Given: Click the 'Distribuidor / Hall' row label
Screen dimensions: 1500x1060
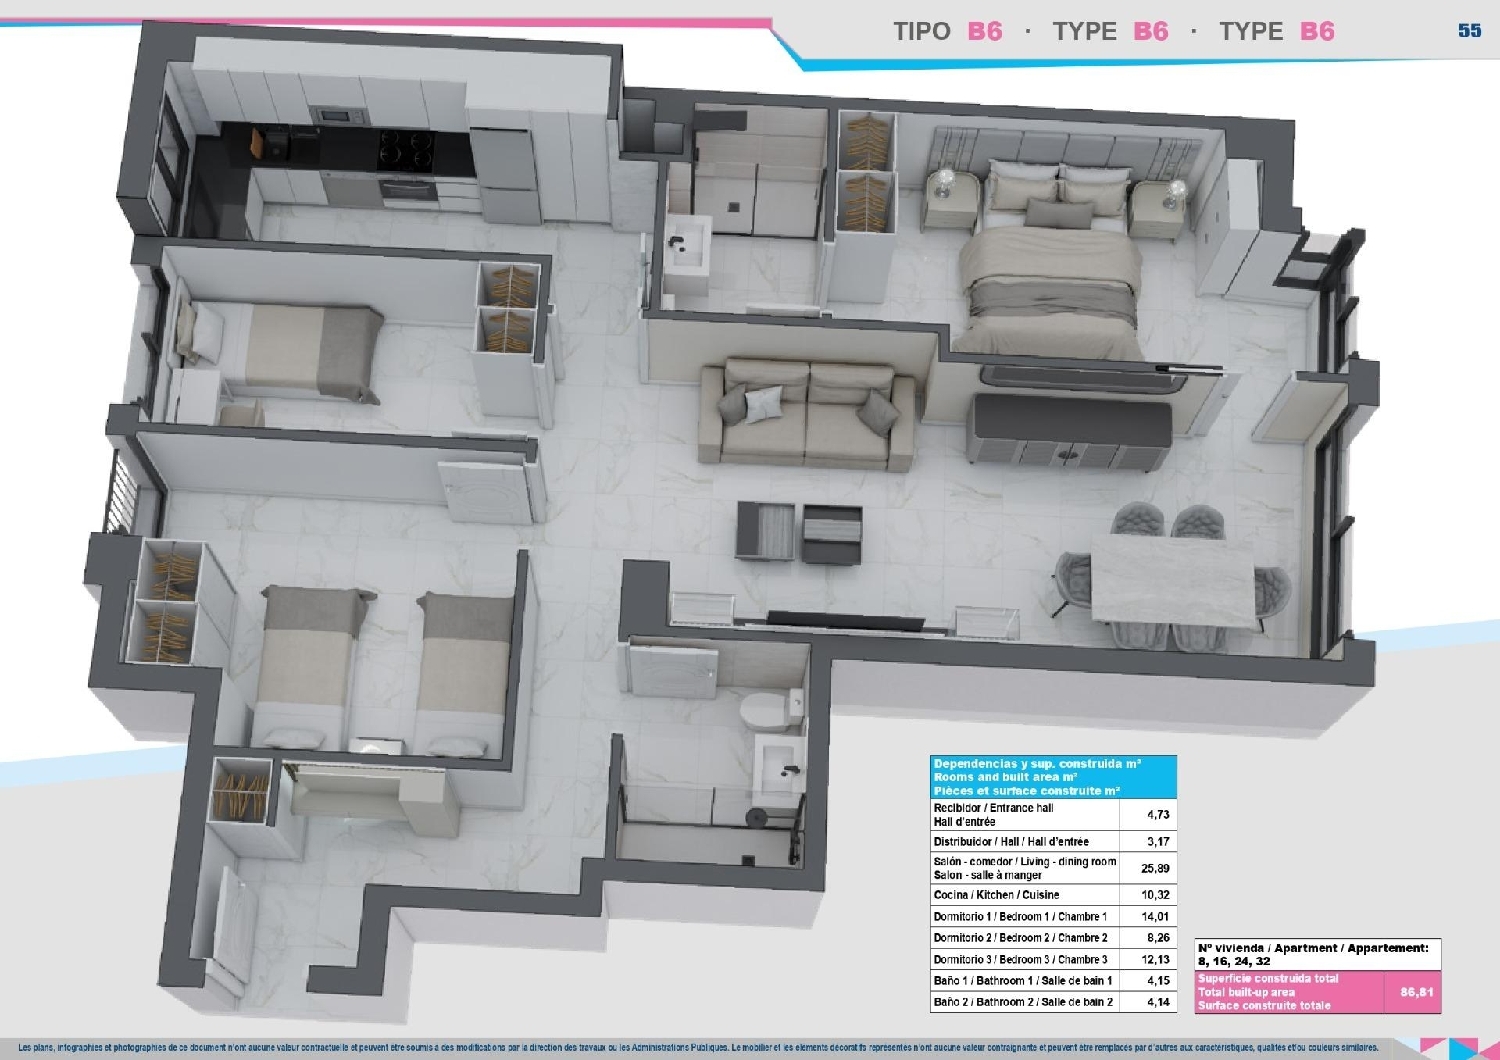Looking at the screenshot, I should point(1011,842).
